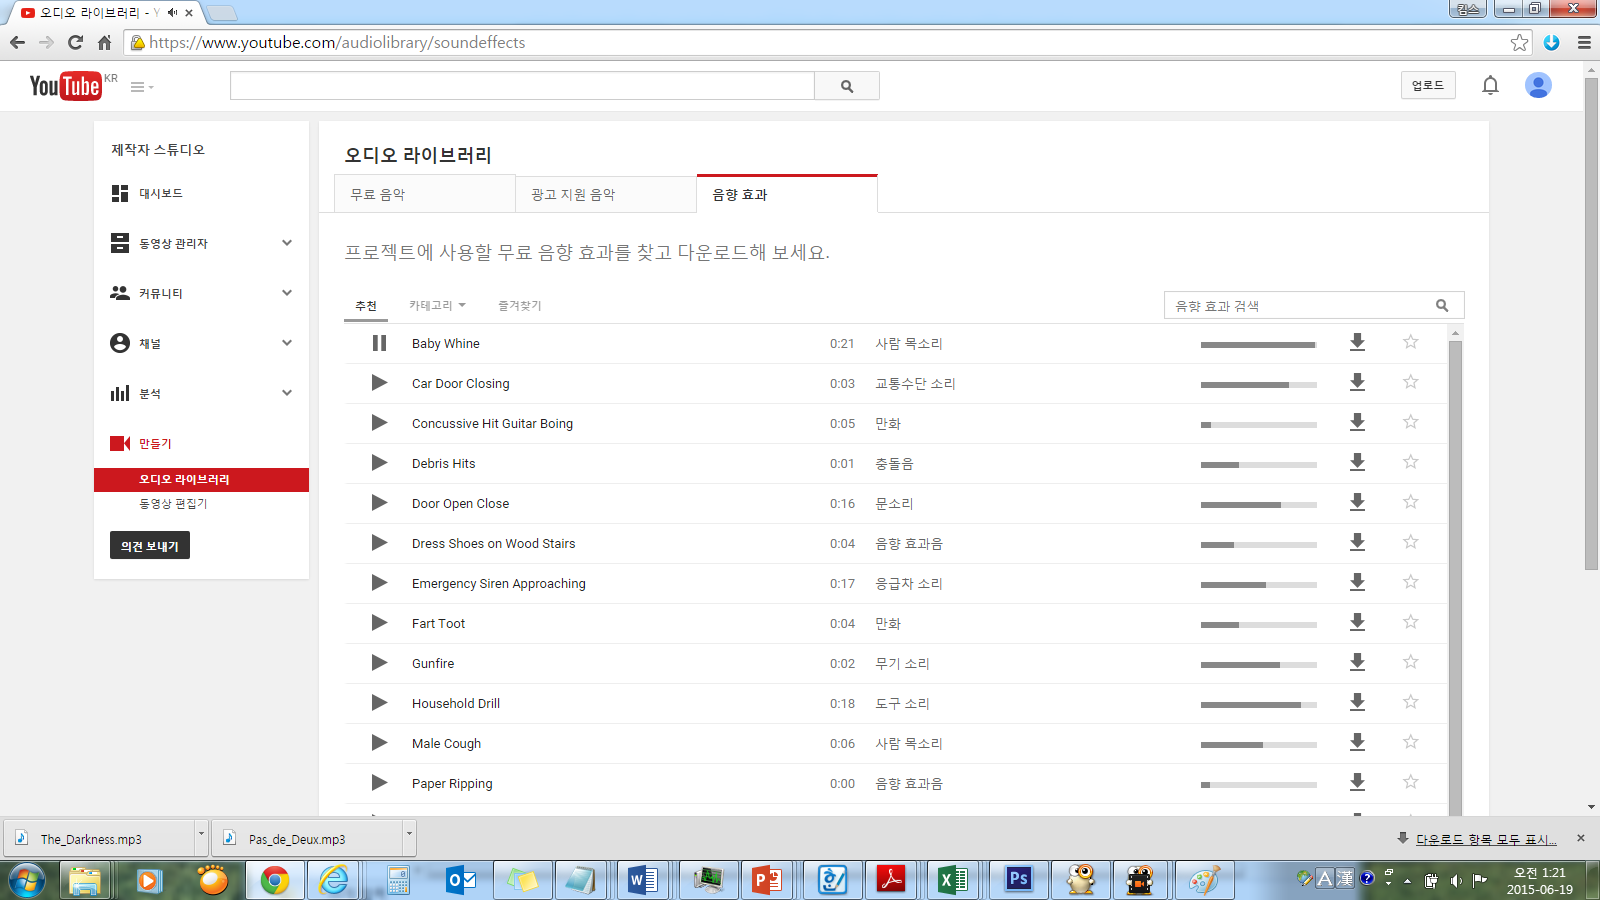The height and width of the screenshot is (900, 1600).
Task: Download the Baby Whine sound
Action: (x=1357, y=342)
